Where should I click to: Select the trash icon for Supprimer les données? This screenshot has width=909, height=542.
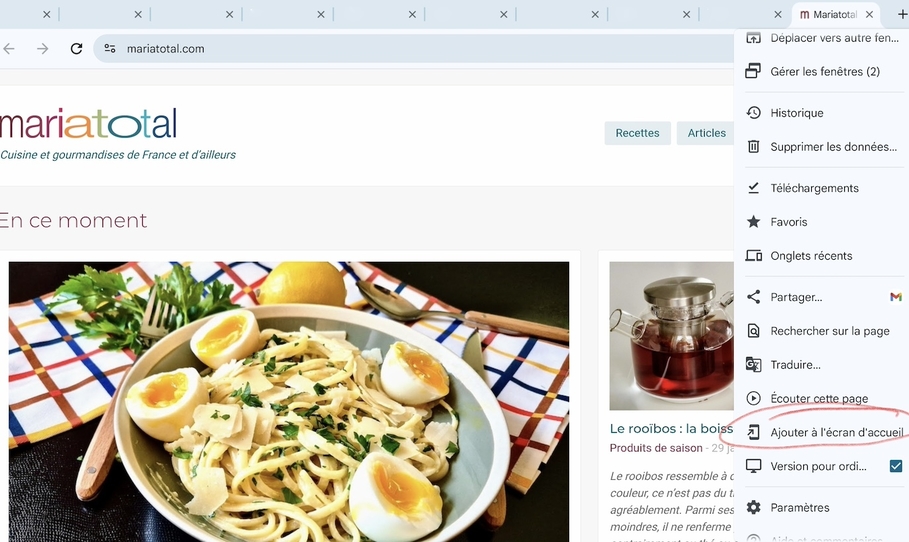753,147
